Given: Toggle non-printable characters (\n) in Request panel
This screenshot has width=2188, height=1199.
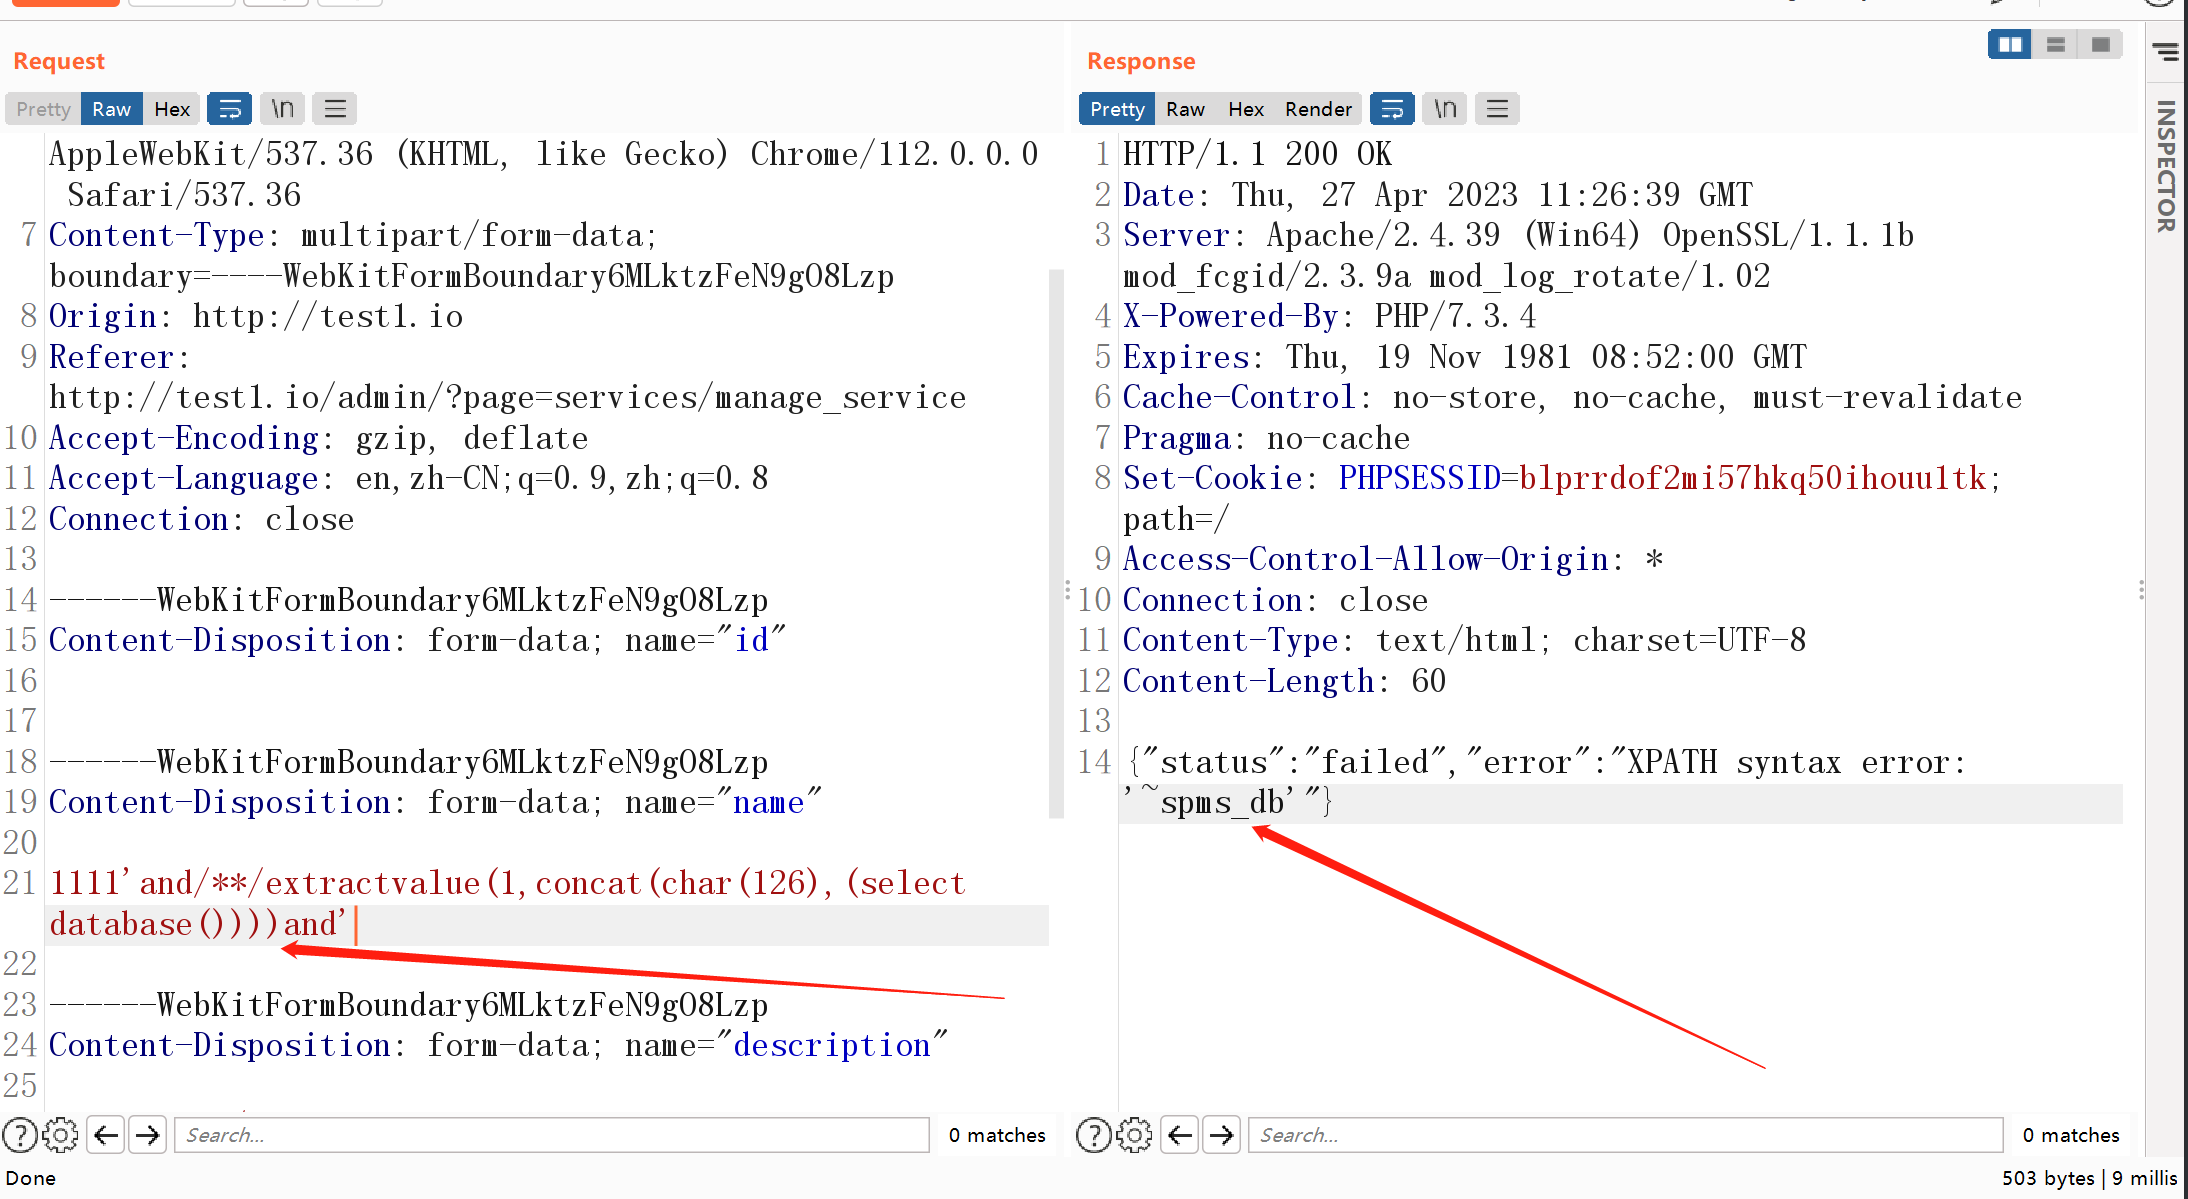Looking at the screenshot, I should click(x=283, y=109).
